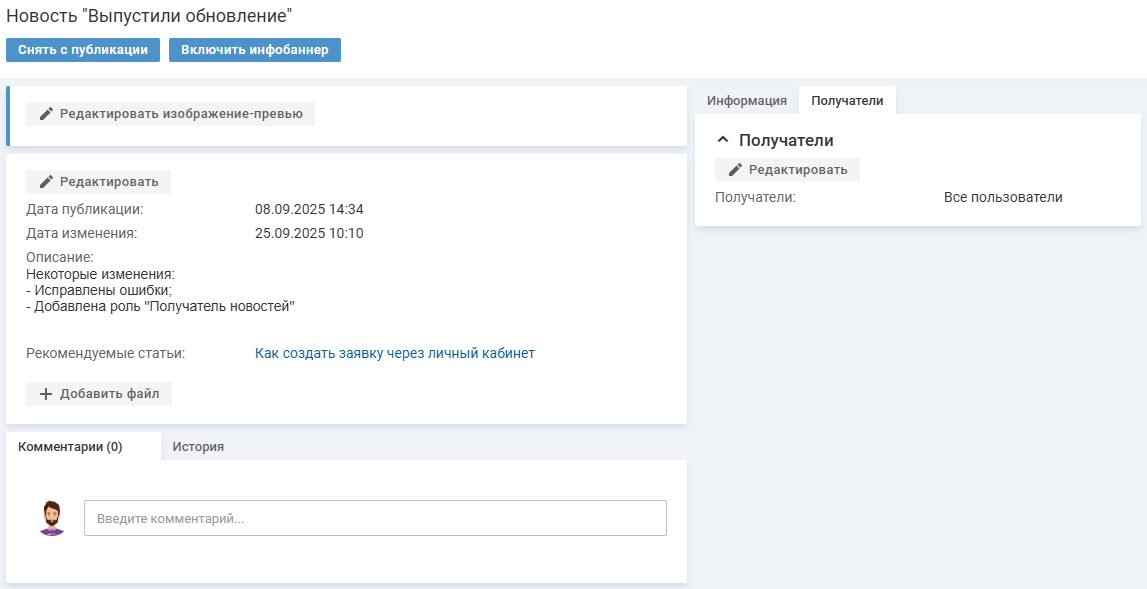The height and width of the screenshot is (589, 1147).
Task: Click the 'Все пользователи' recipients value
Action: pyautogui.click(x=1002, y=197)
